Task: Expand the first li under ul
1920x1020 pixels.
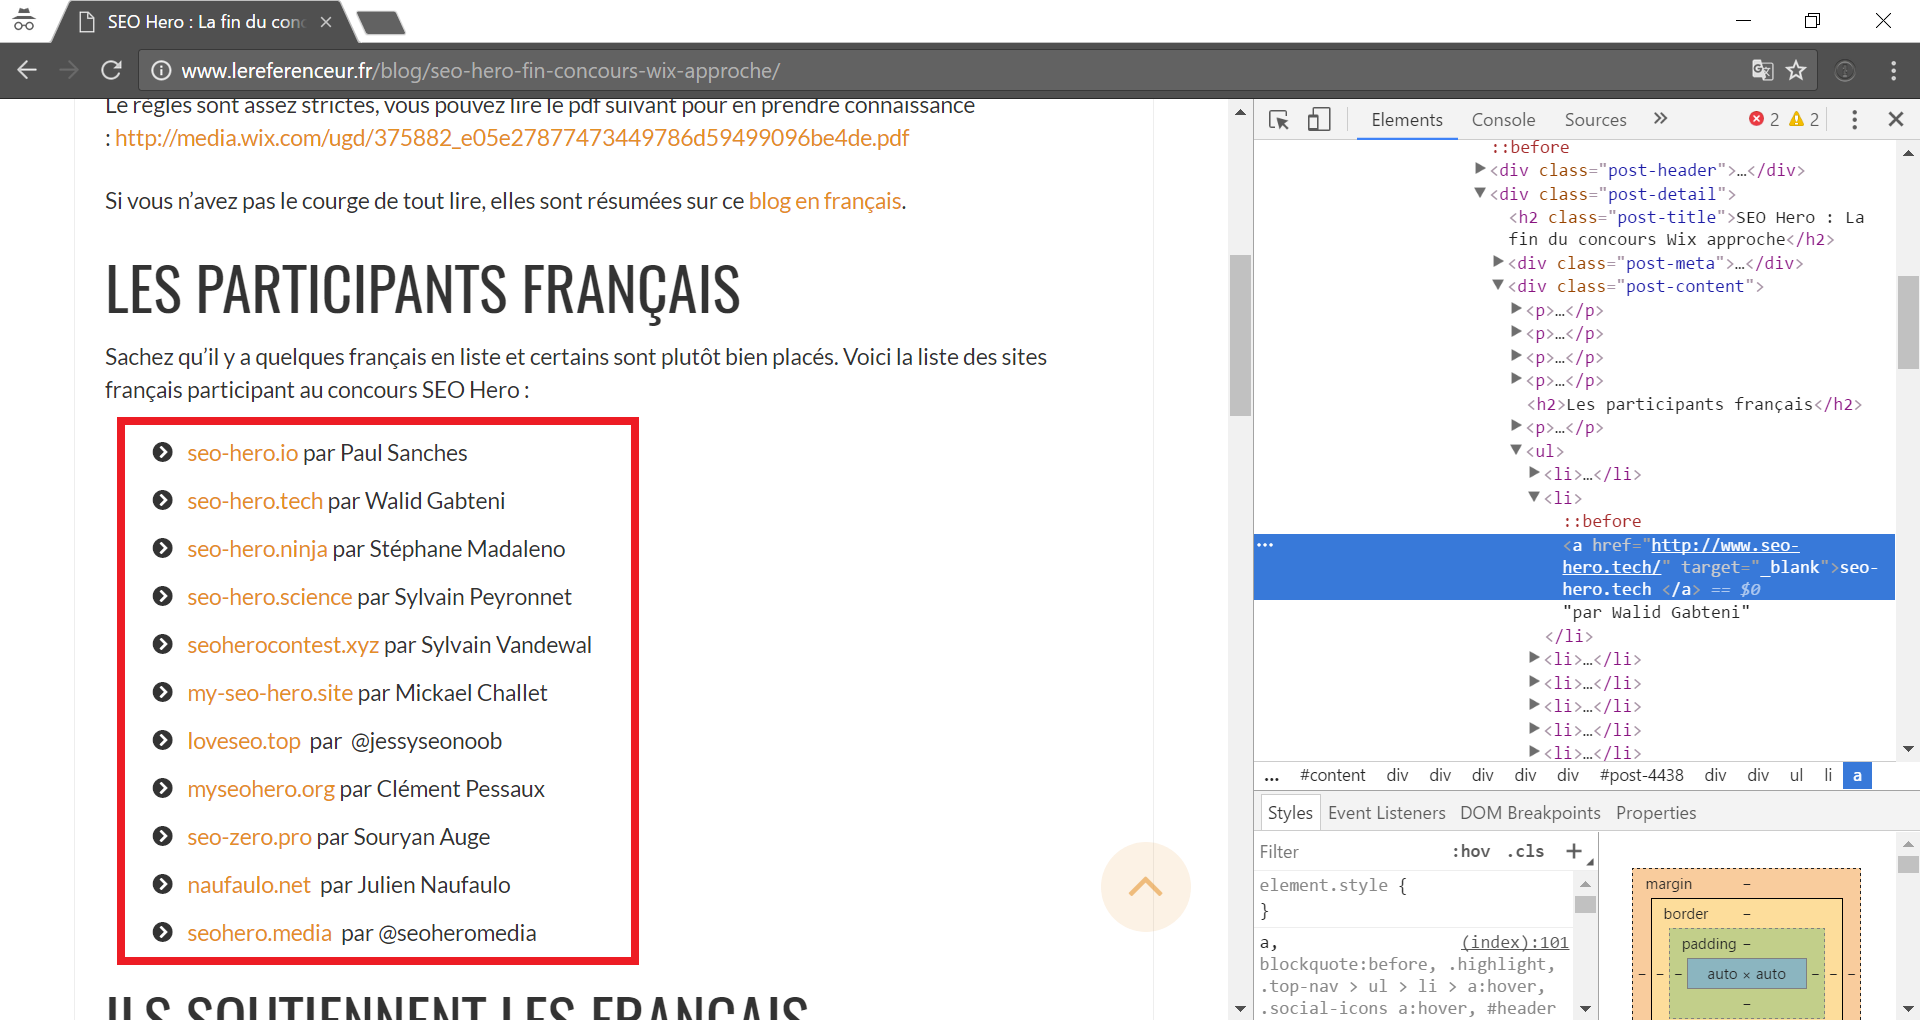Action: click(x=1534, y=473)
